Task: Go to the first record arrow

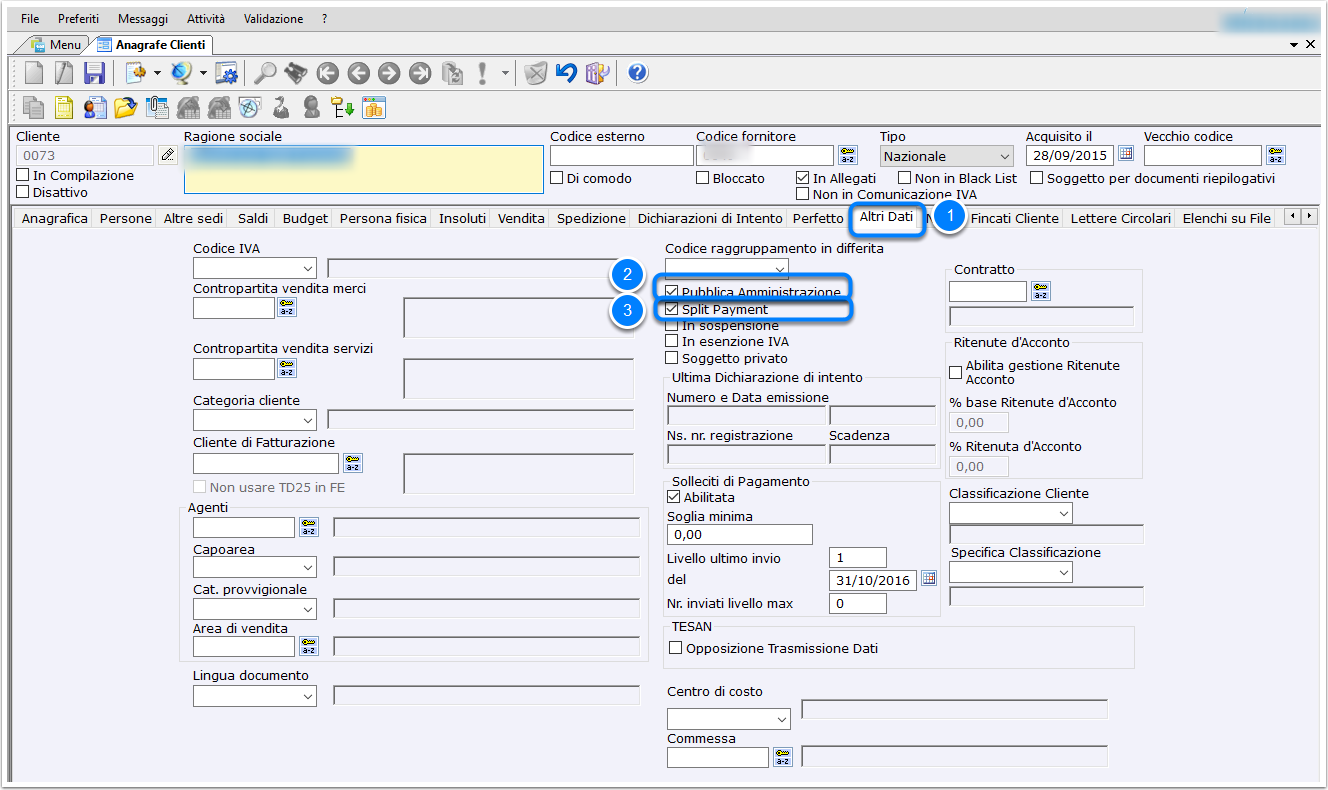Action: point(327,72)
